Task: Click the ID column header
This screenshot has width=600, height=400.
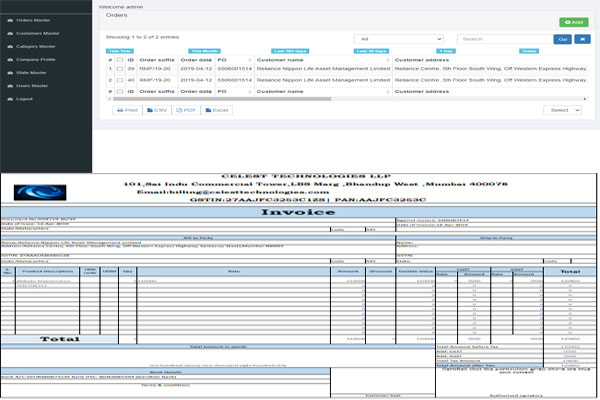Action: coord(130,60)
